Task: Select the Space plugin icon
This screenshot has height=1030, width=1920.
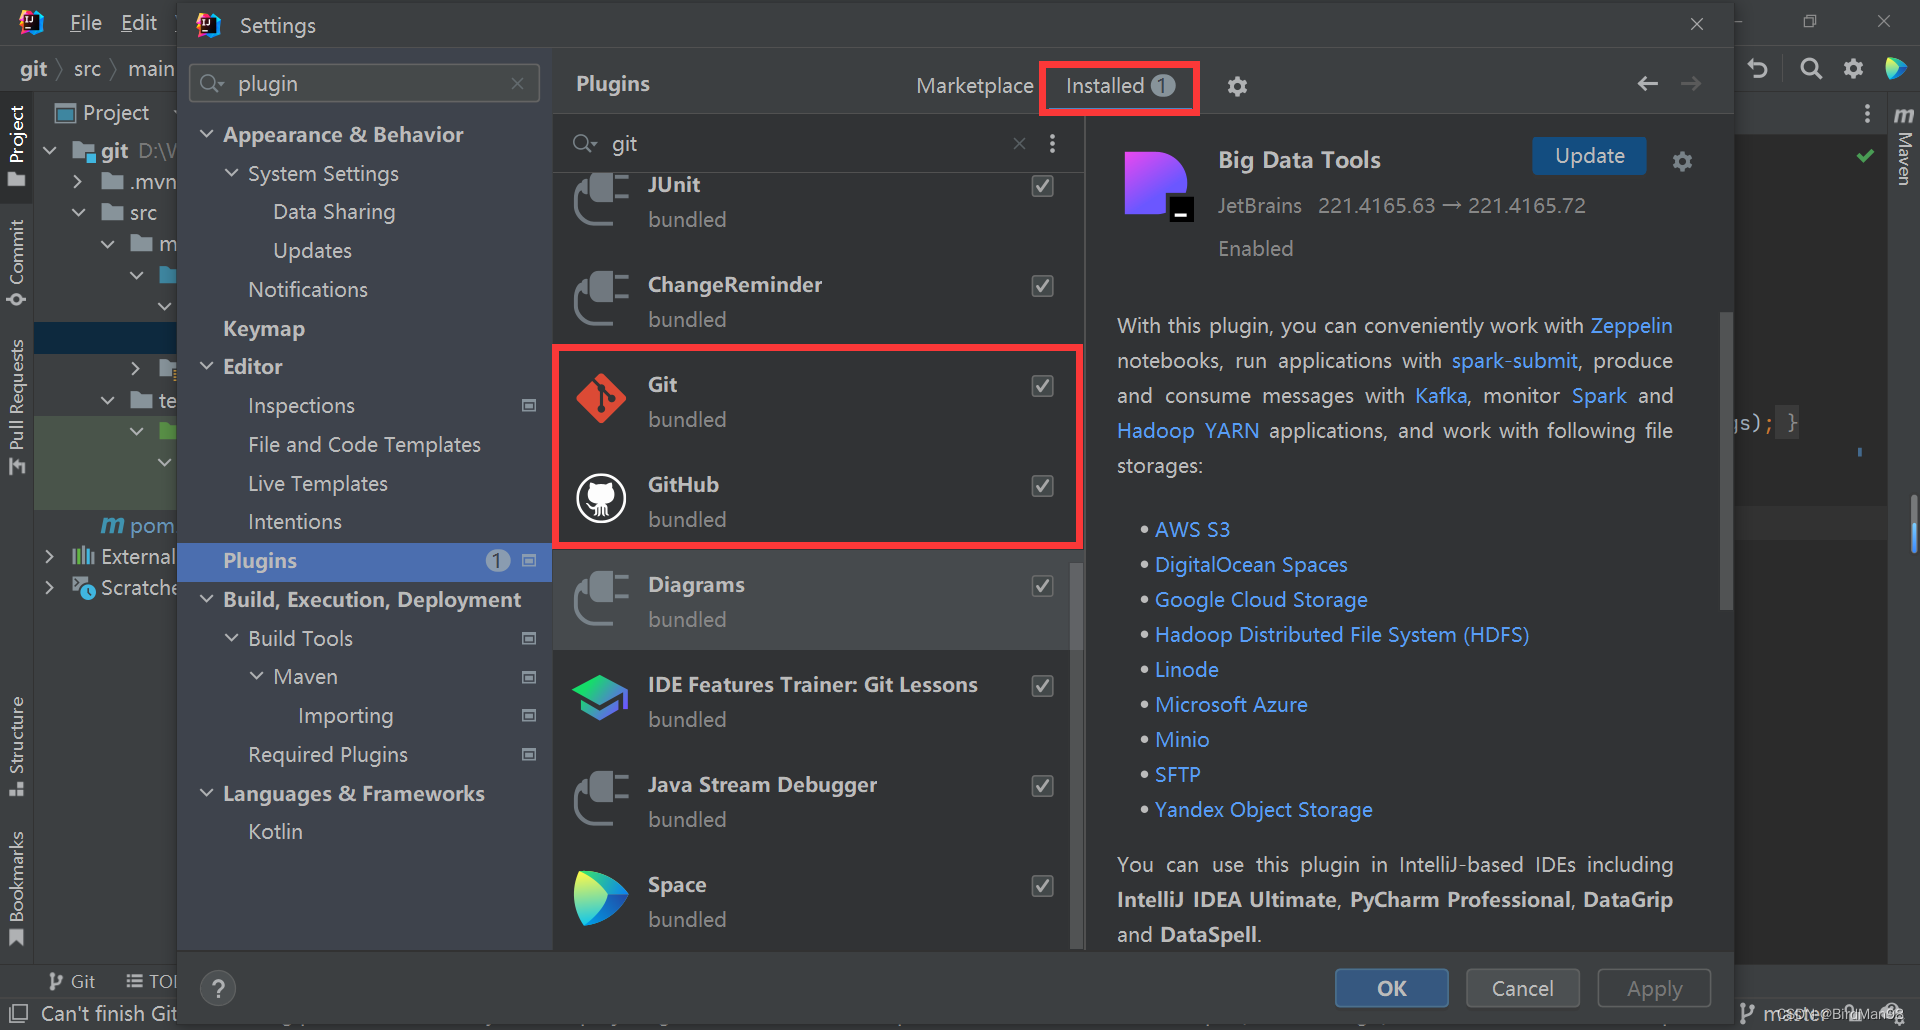Action: pyautogui.click(x=601, y=899)
